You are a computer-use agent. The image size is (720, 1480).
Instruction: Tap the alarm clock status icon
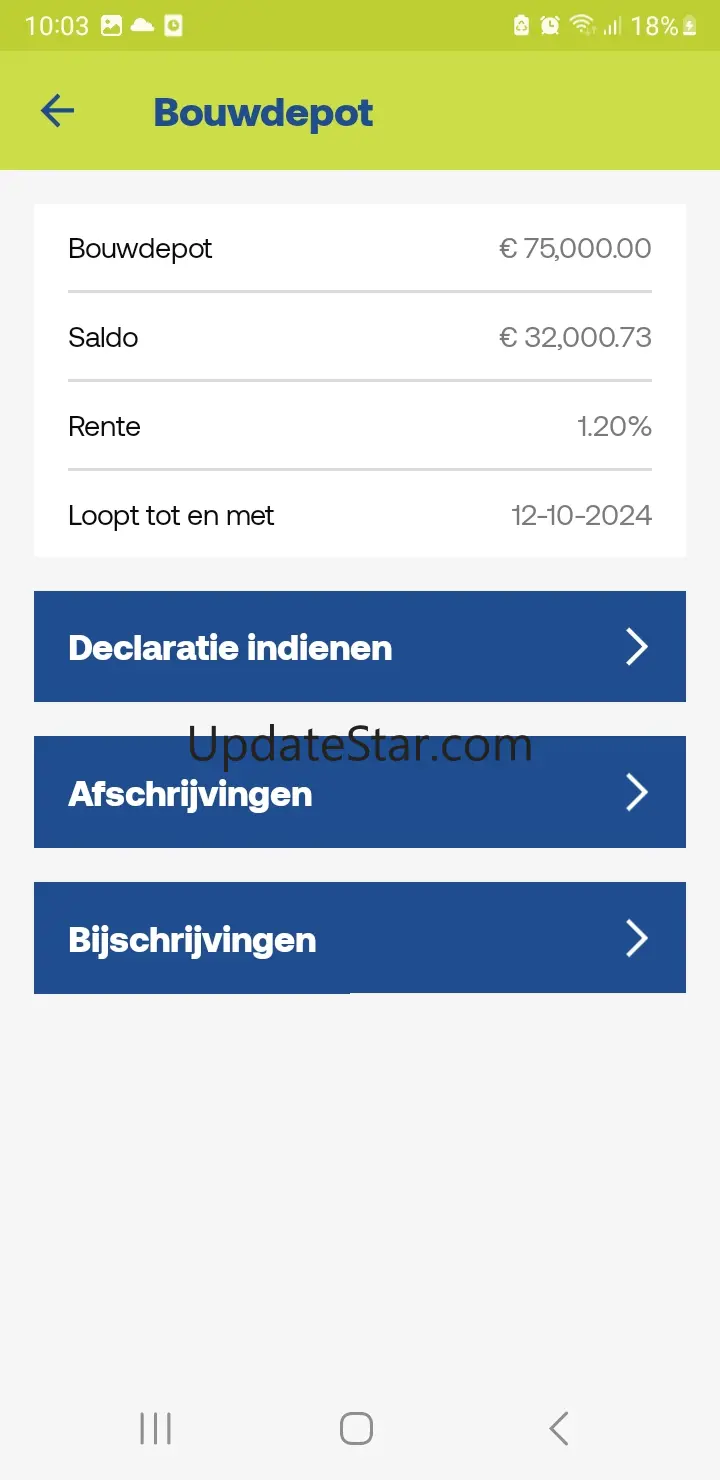[x=550, y=26]
